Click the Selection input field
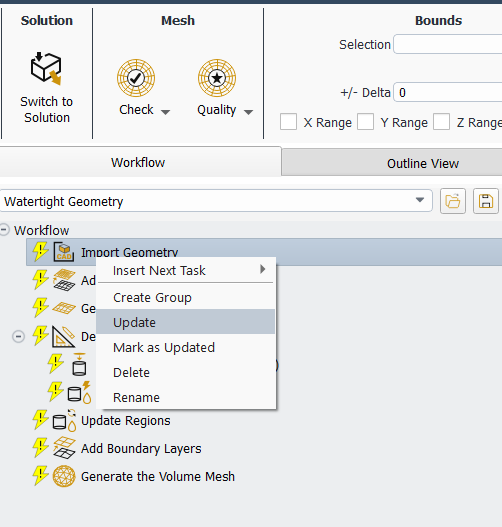Viewport: 502px width, 527px height. point(448,44)
